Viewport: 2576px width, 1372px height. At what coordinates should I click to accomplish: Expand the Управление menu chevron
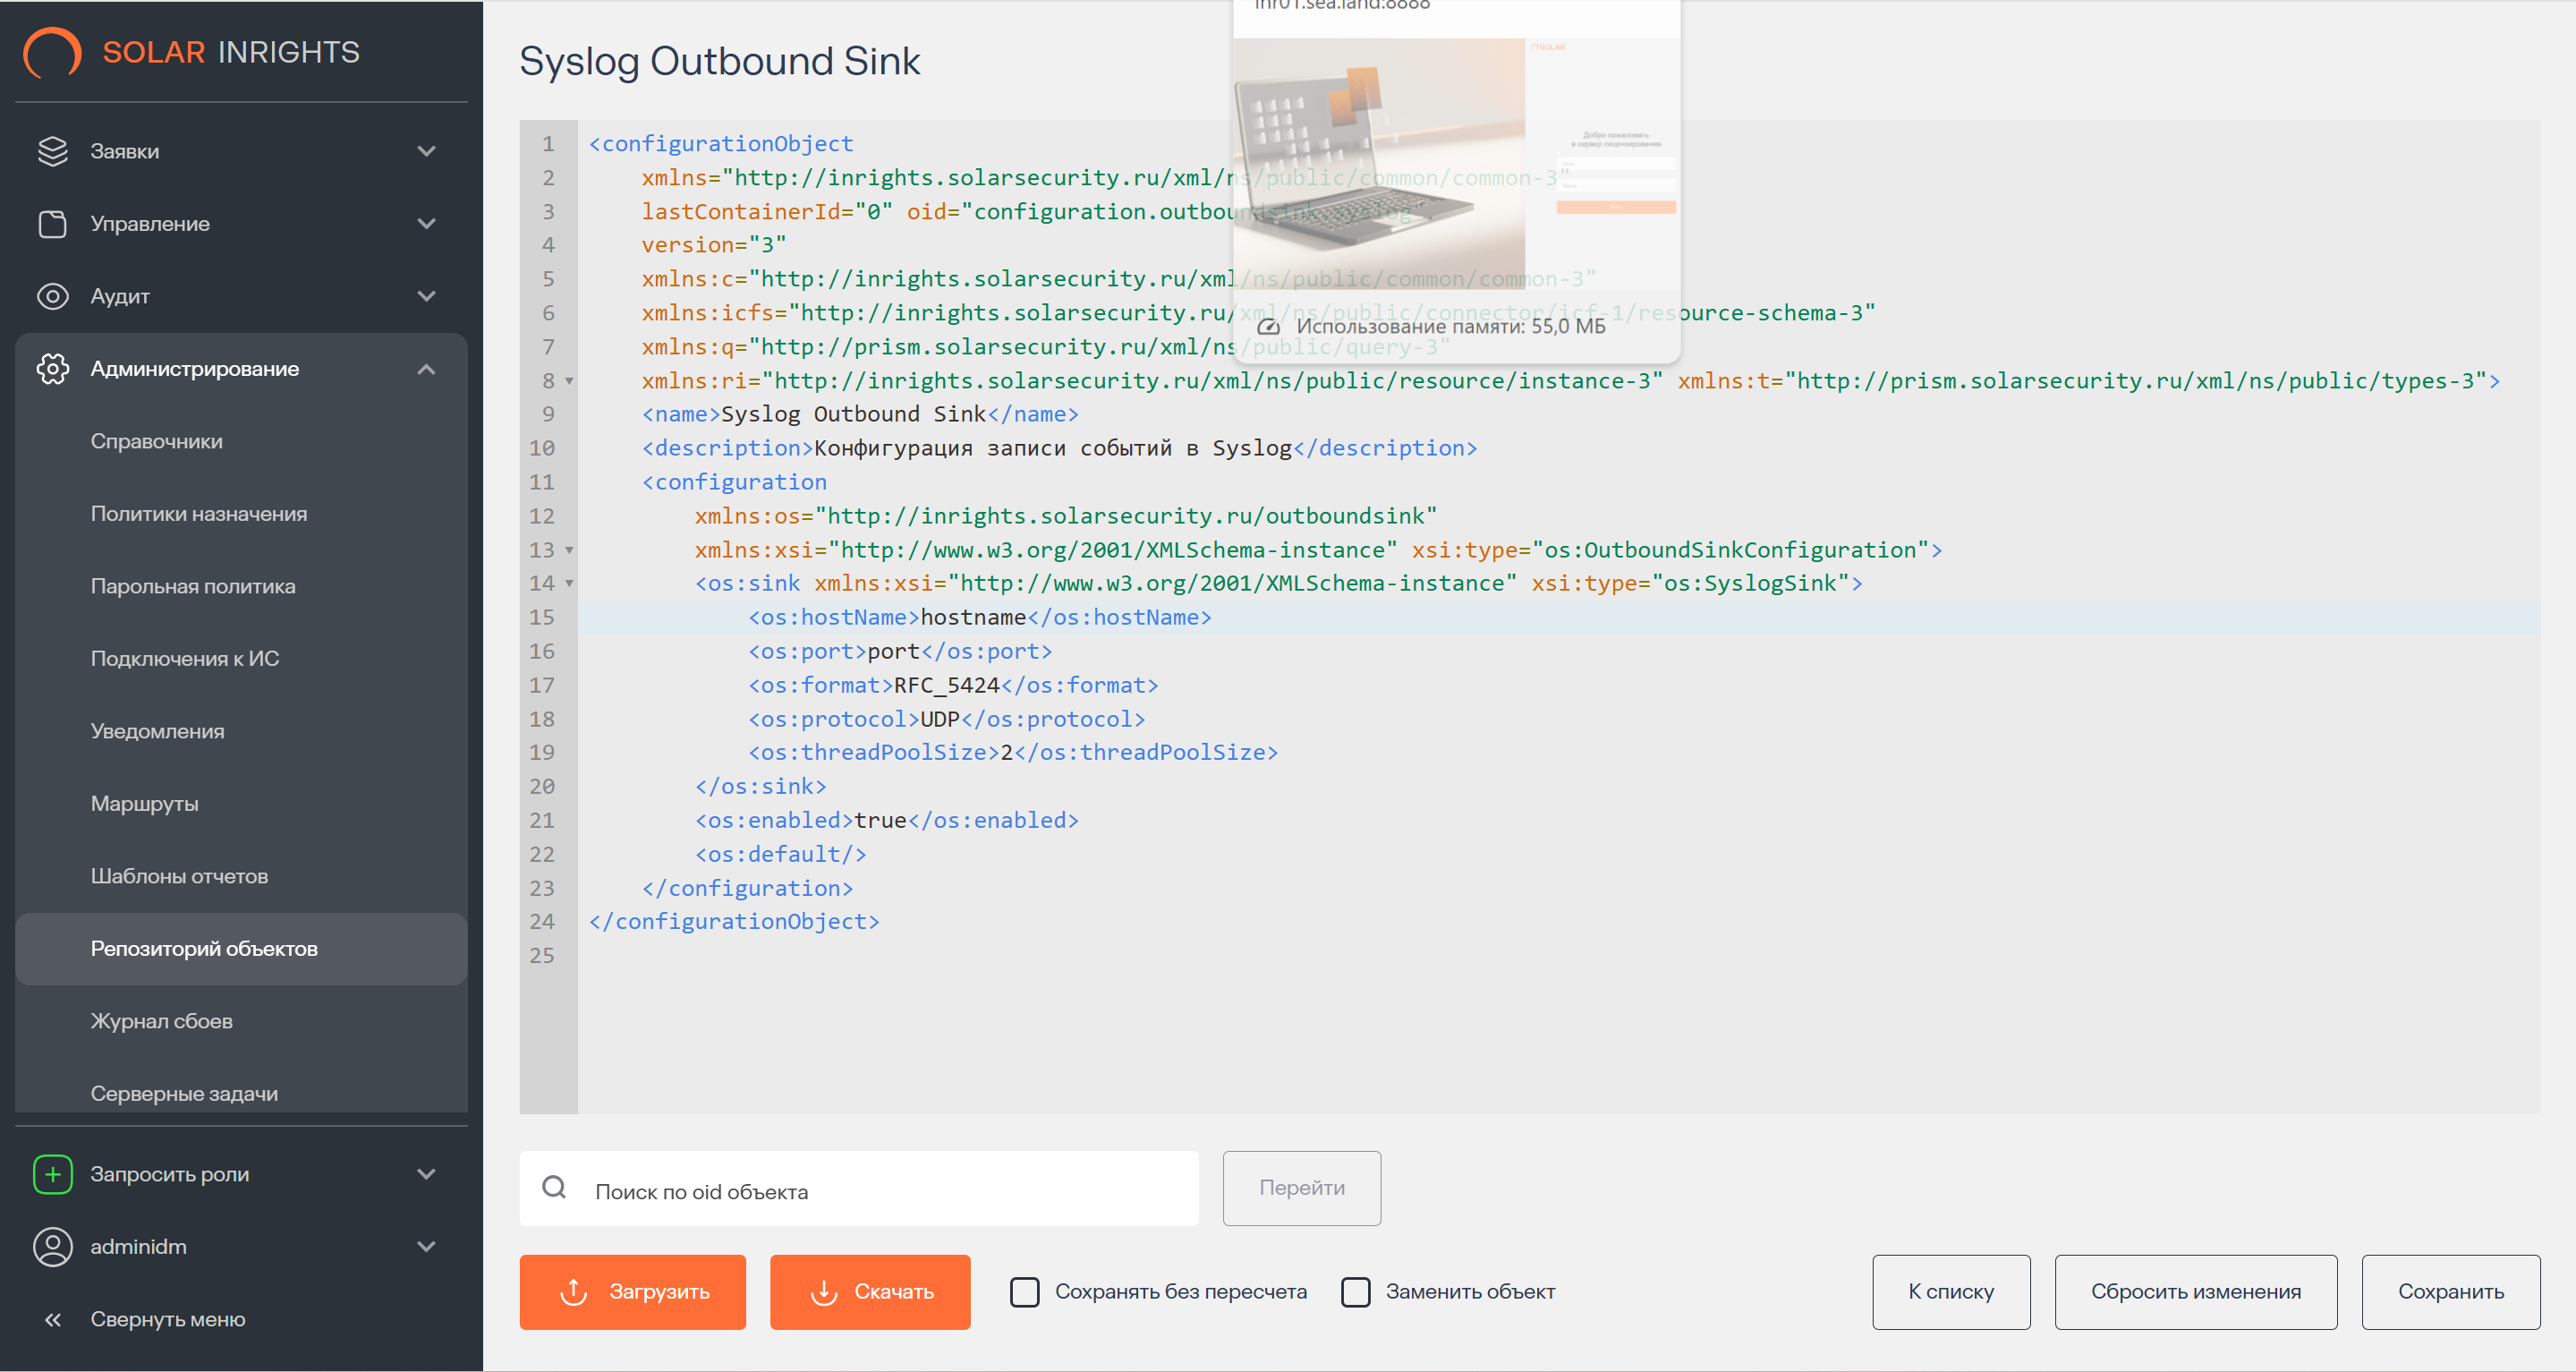pyautogui.click(x=427, y=224)
